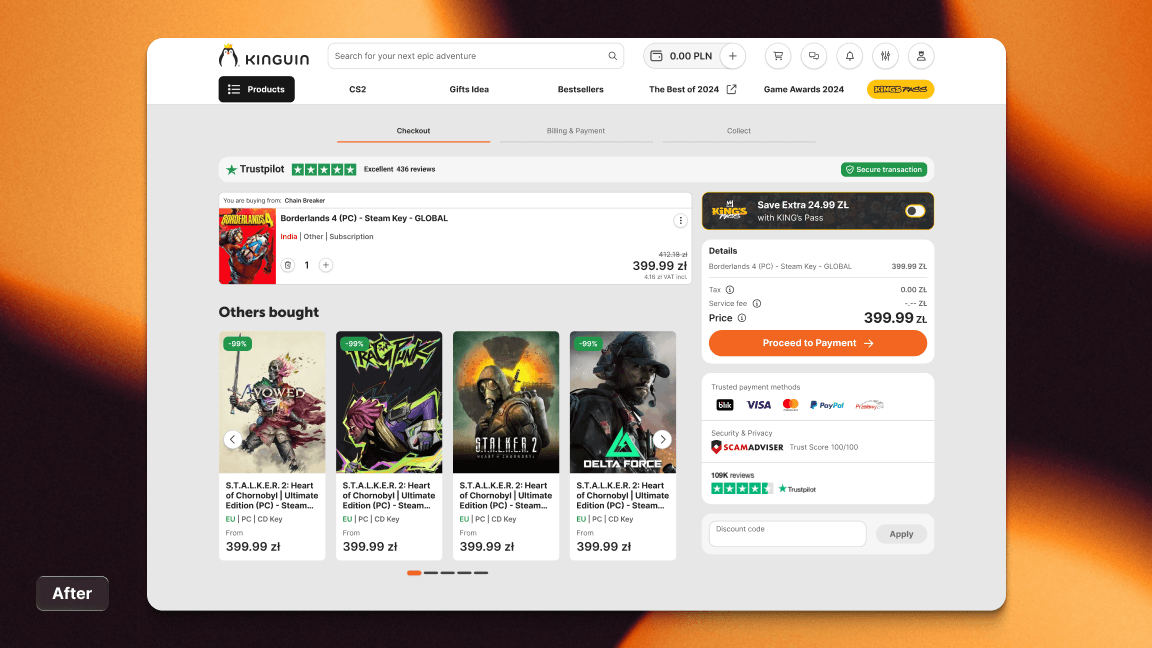
Task: Open the KINGS Pass yellow badge
Action: [900, 89]
